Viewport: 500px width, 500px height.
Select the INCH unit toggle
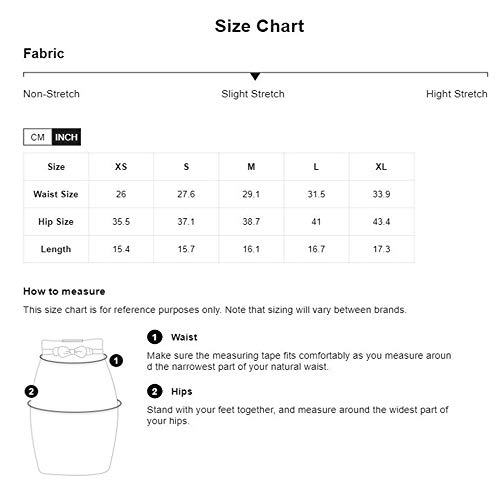(66, 137)
